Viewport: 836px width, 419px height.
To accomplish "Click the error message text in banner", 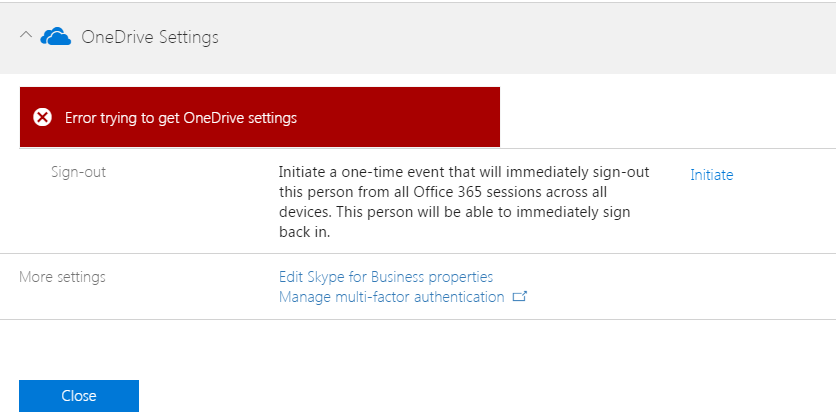I will pos(181,118).
